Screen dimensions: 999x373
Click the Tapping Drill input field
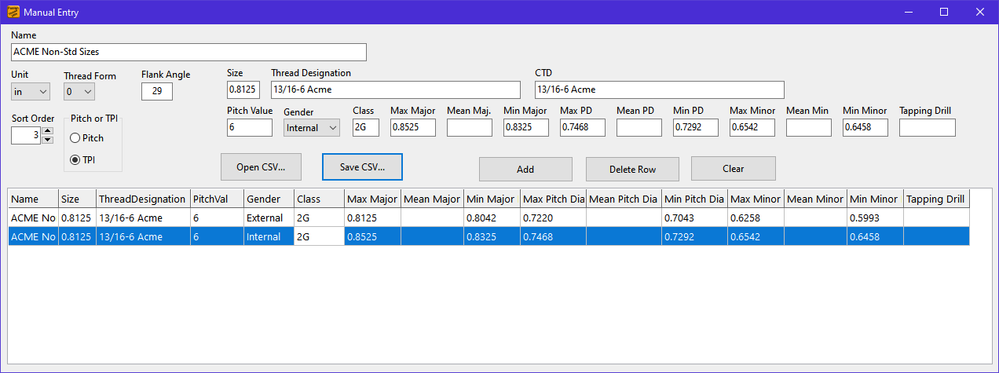point(927,128)
